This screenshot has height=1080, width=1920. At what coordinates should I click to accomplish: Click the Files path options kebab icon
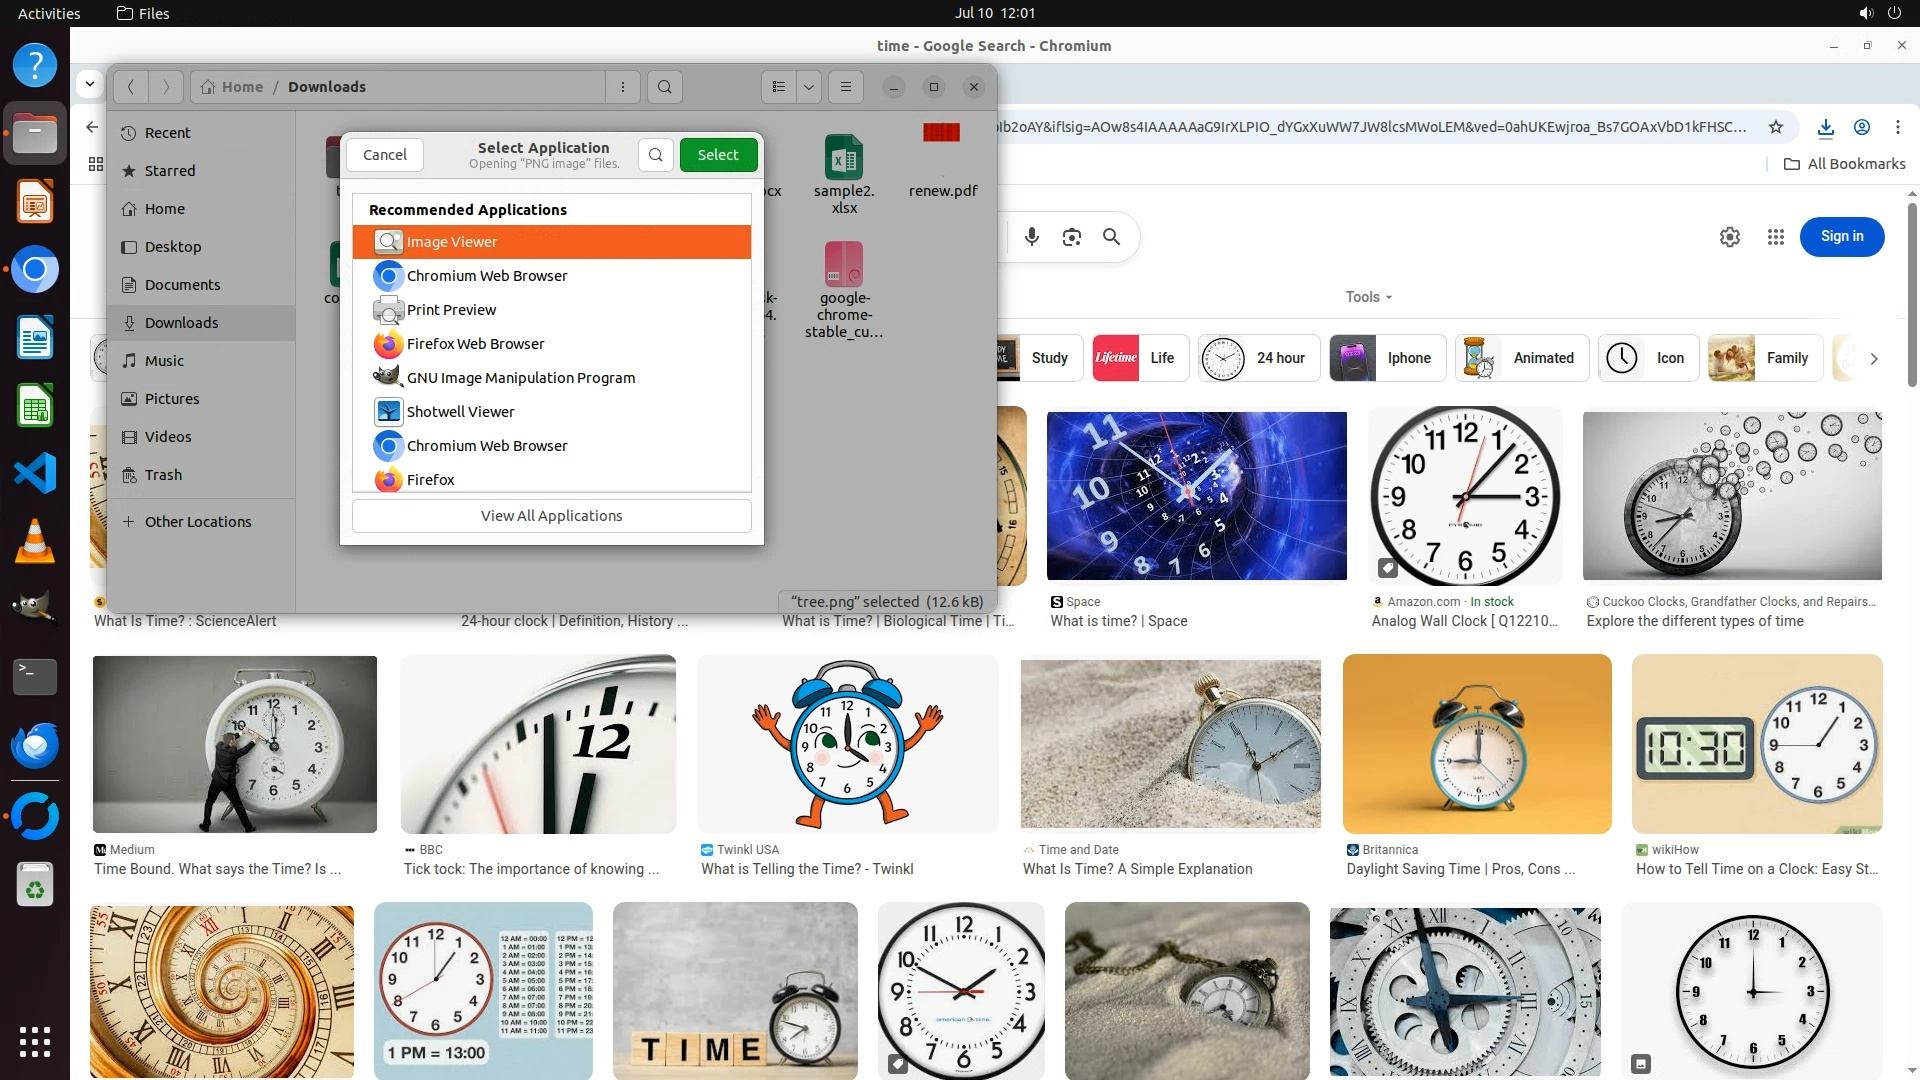[623, 87]
